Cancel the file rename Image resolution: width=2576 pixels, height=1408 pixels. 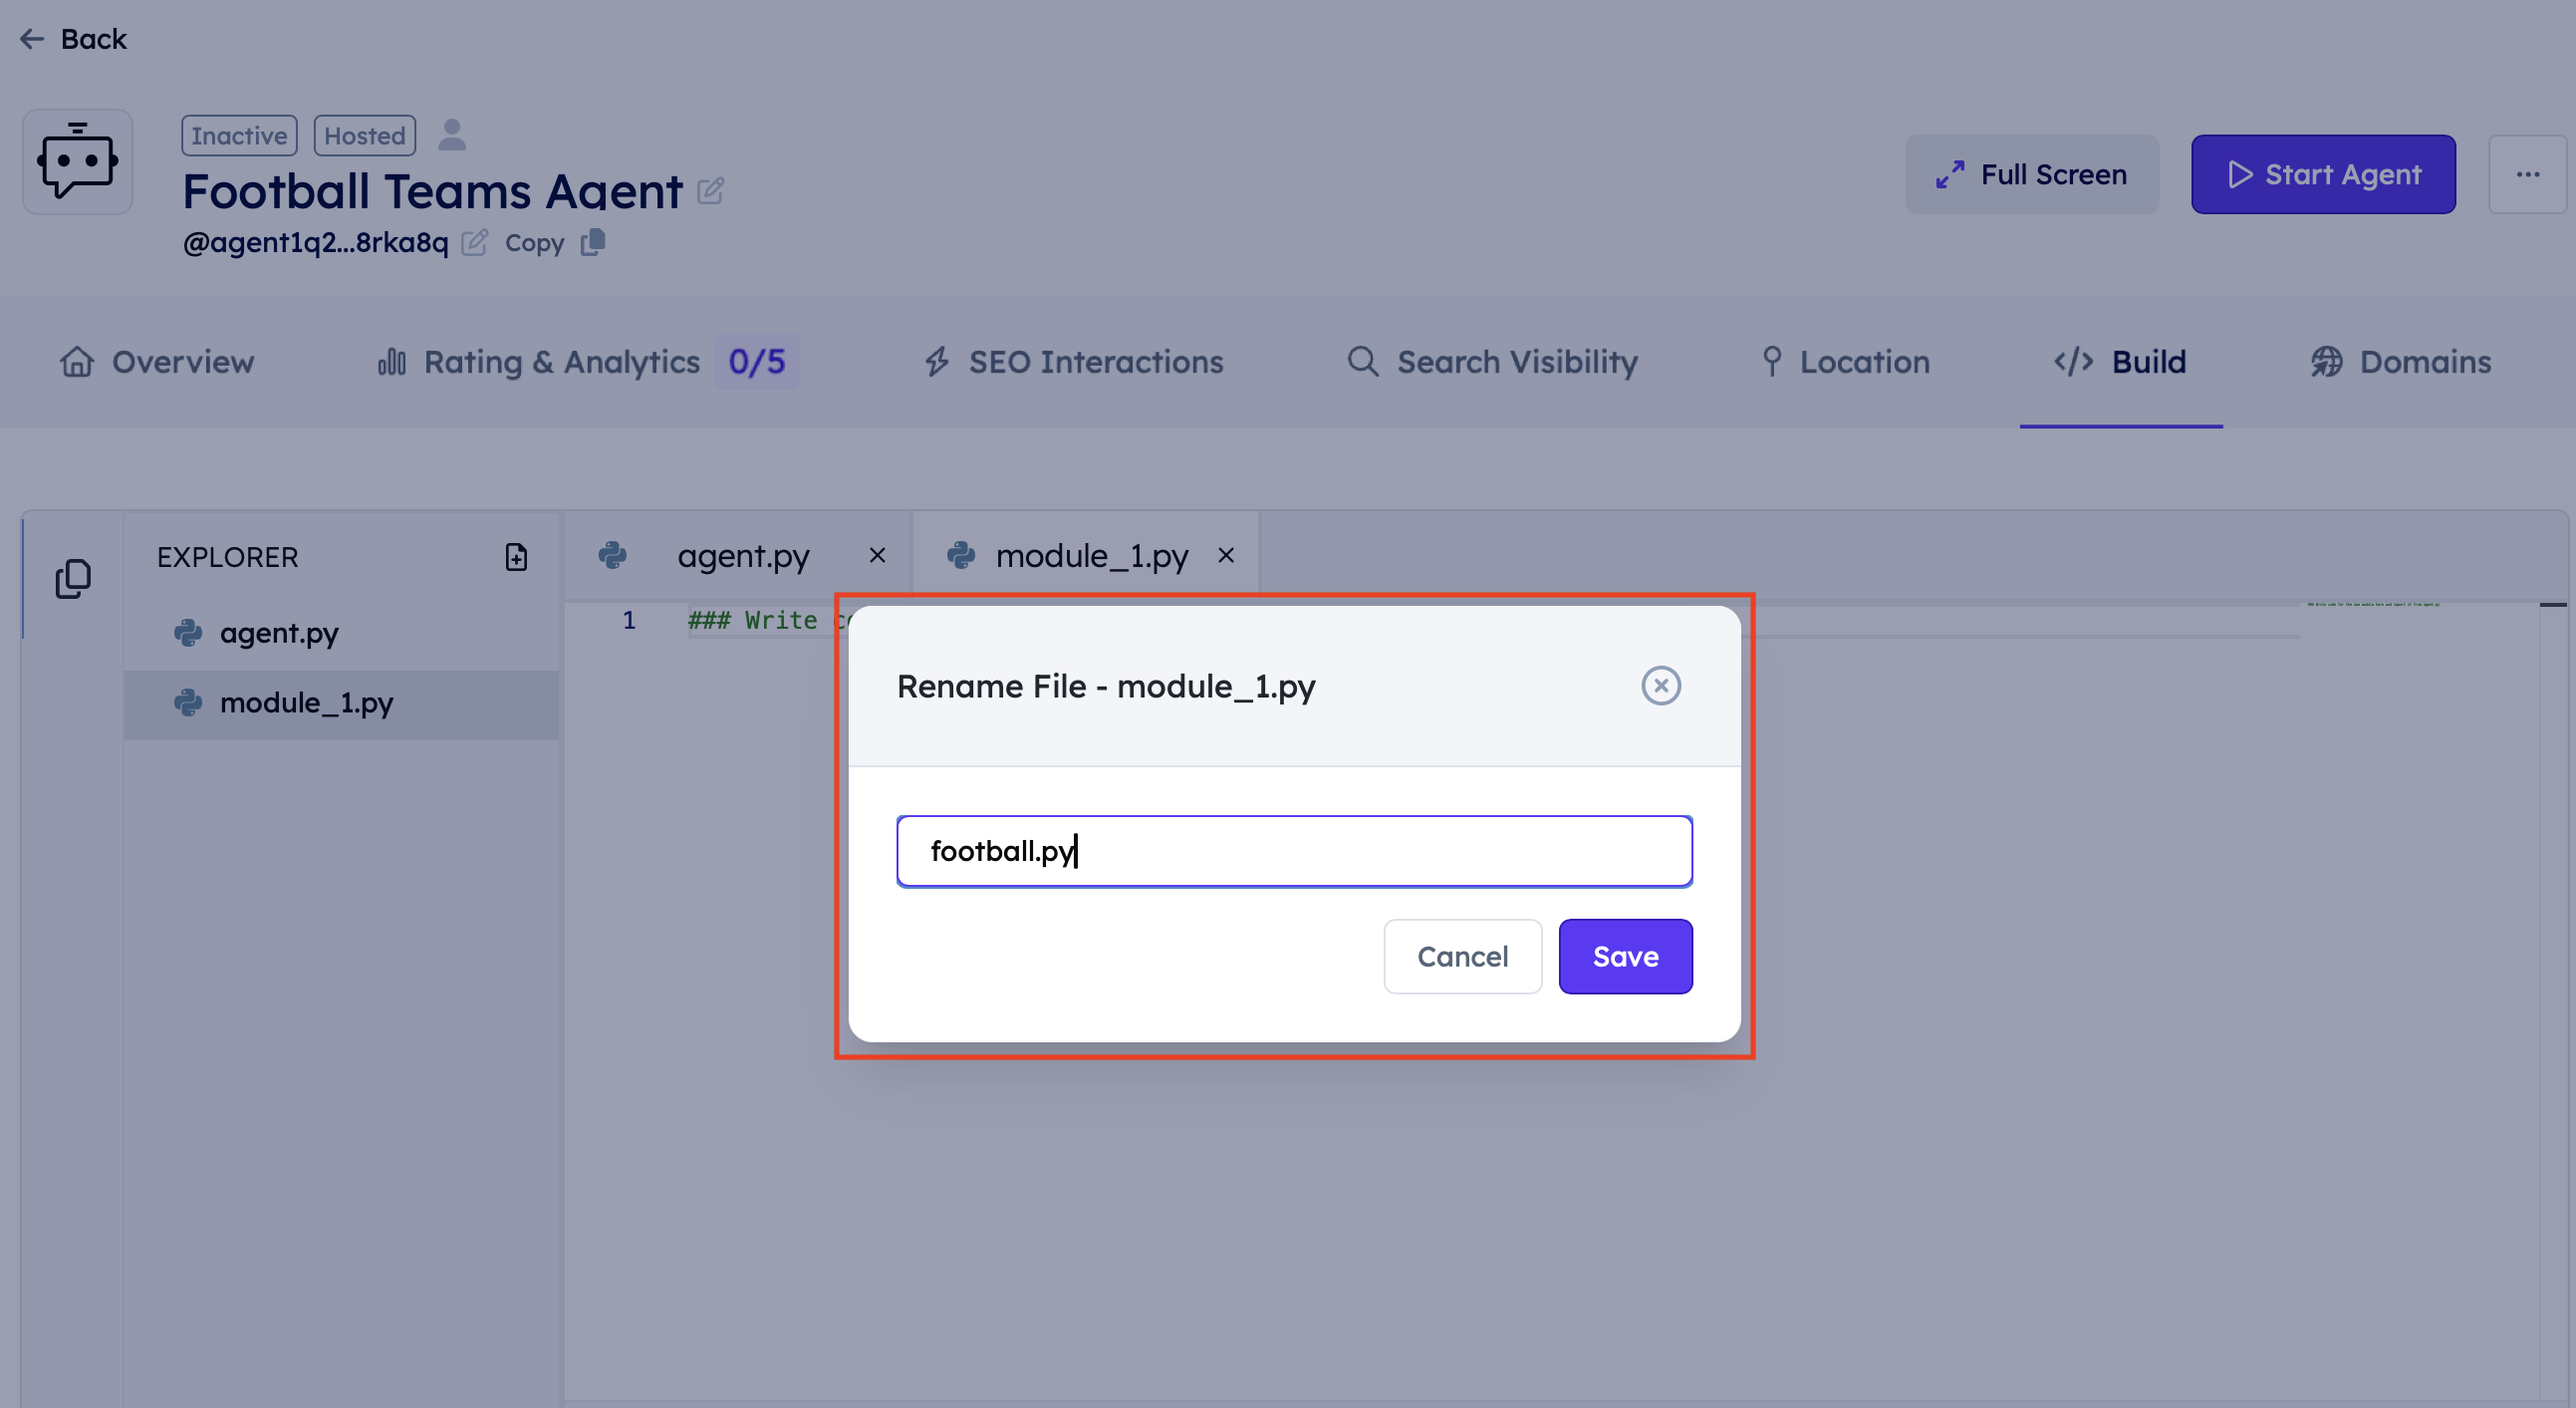(1462, 957)
